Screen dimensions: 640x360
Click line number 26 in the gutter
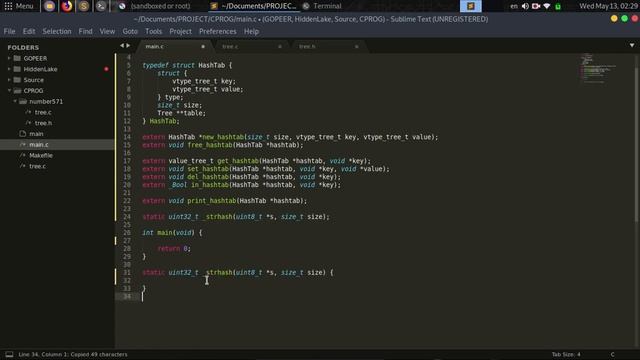[127, 233]
